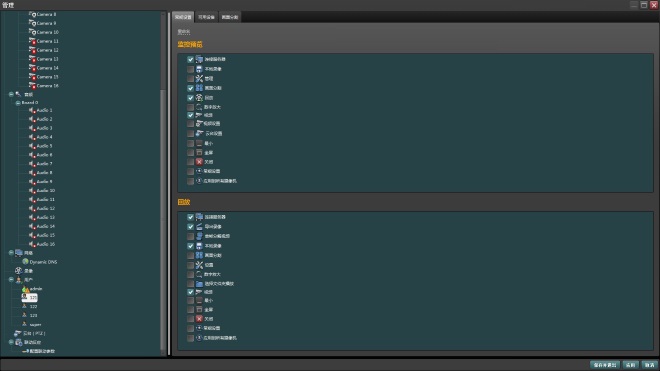Select Audio 16 in the tree
The height and width of the screenshot is (371, 660).
(45, 244)
